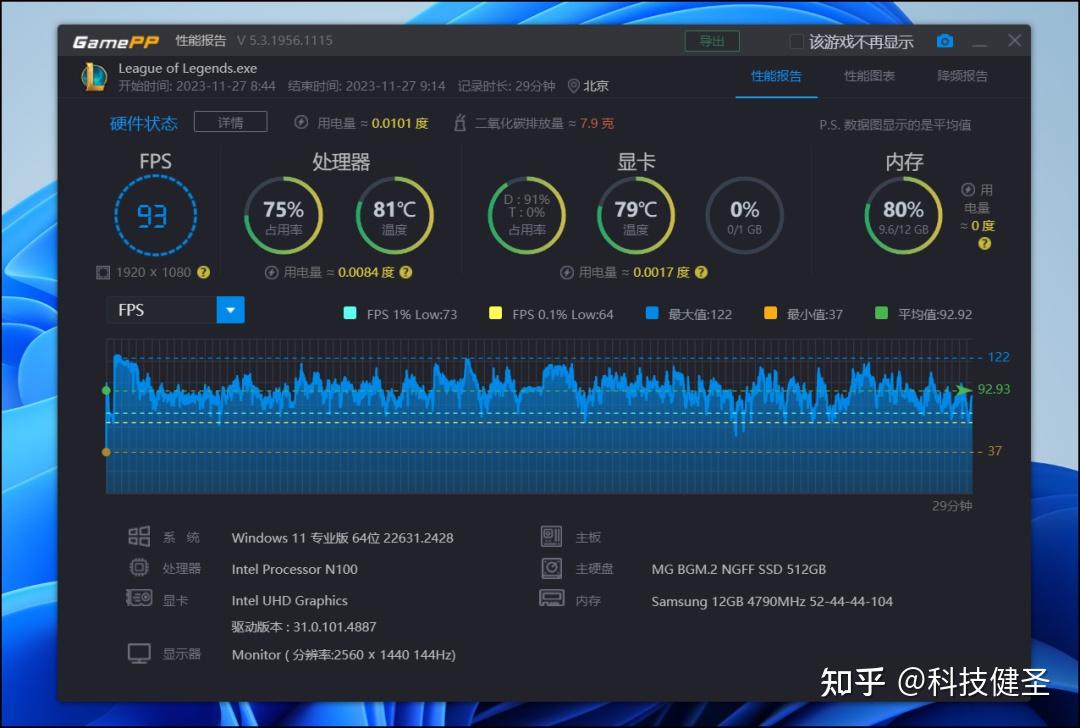Click the help icon beside GPU power 0.0017 度
Image resolution: width=1080 pixels, height=728 pixels.
[701, 272]
